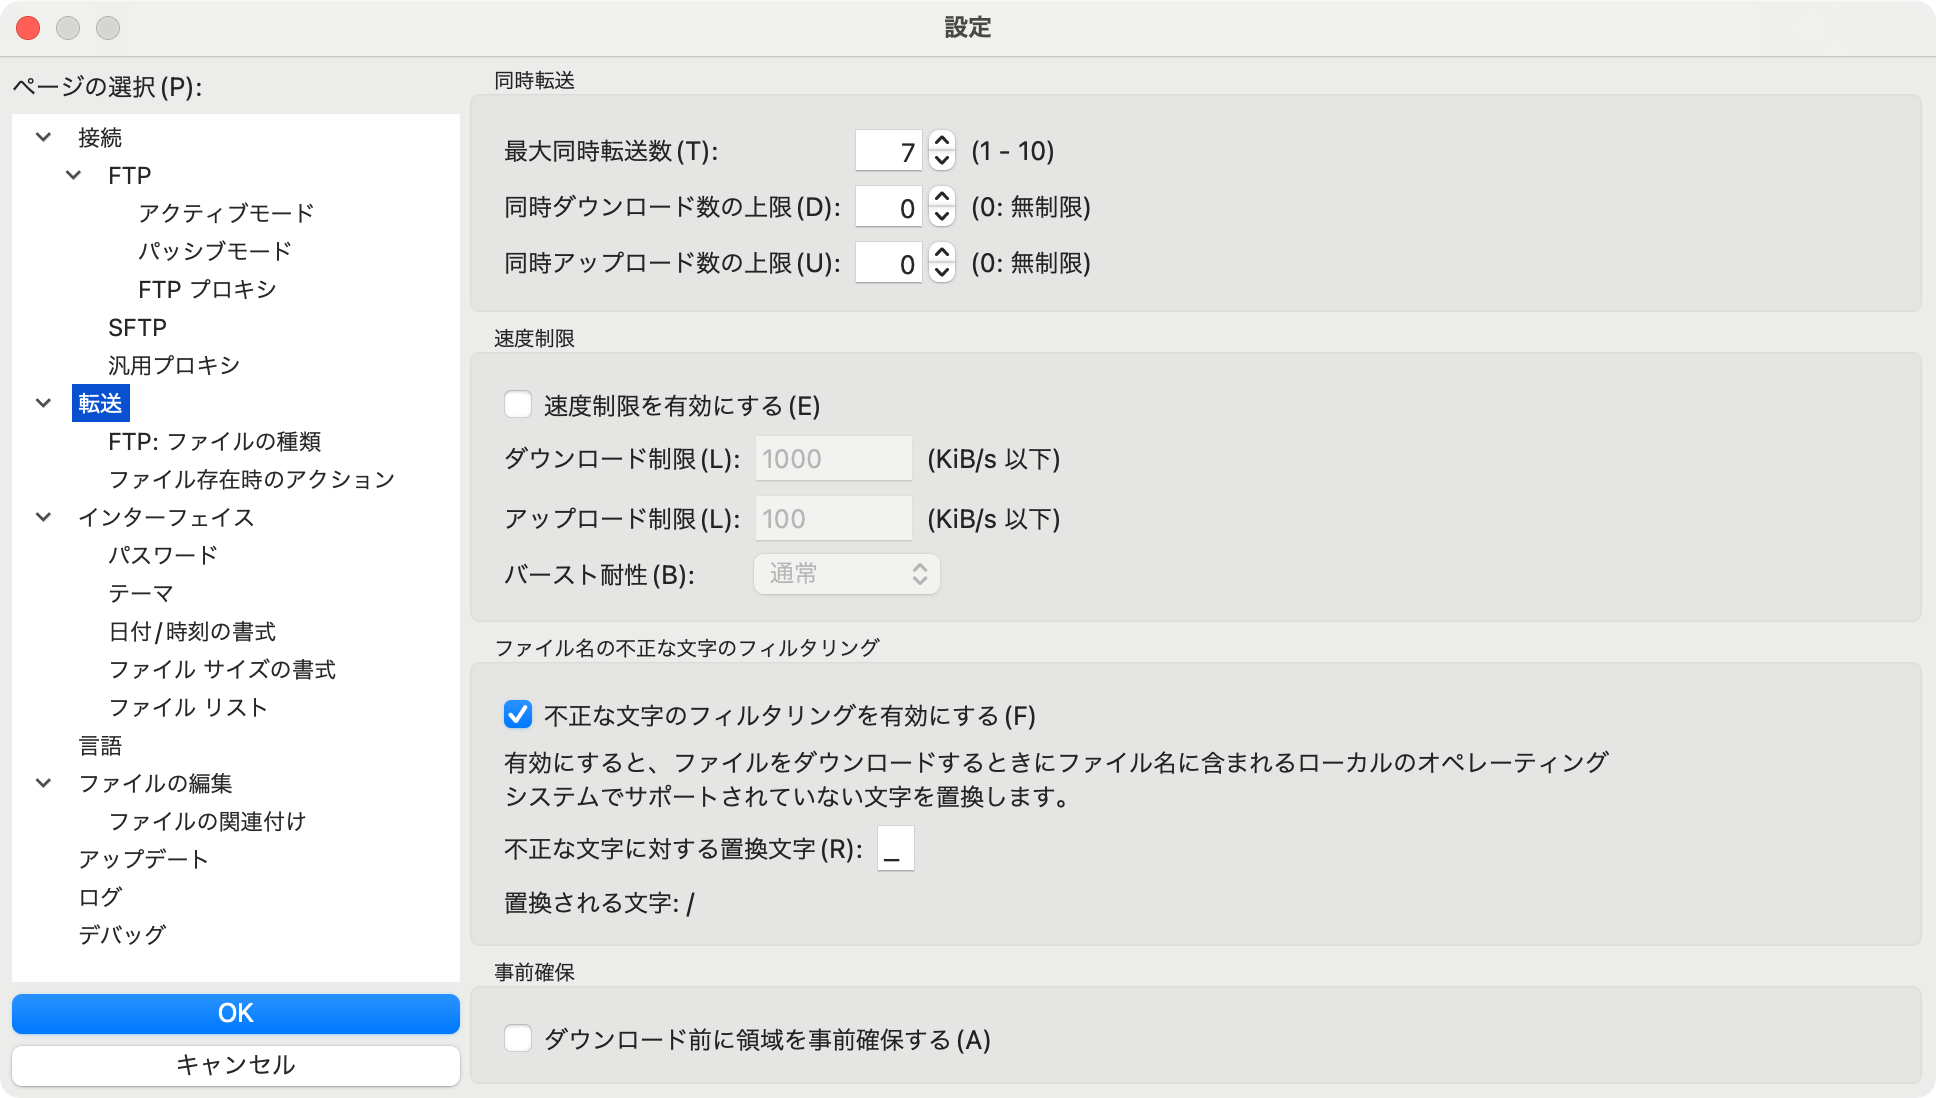This screenshot has height=1098, width=1936.
Task: Click the replacement character input field
Action: coord(895,849)
